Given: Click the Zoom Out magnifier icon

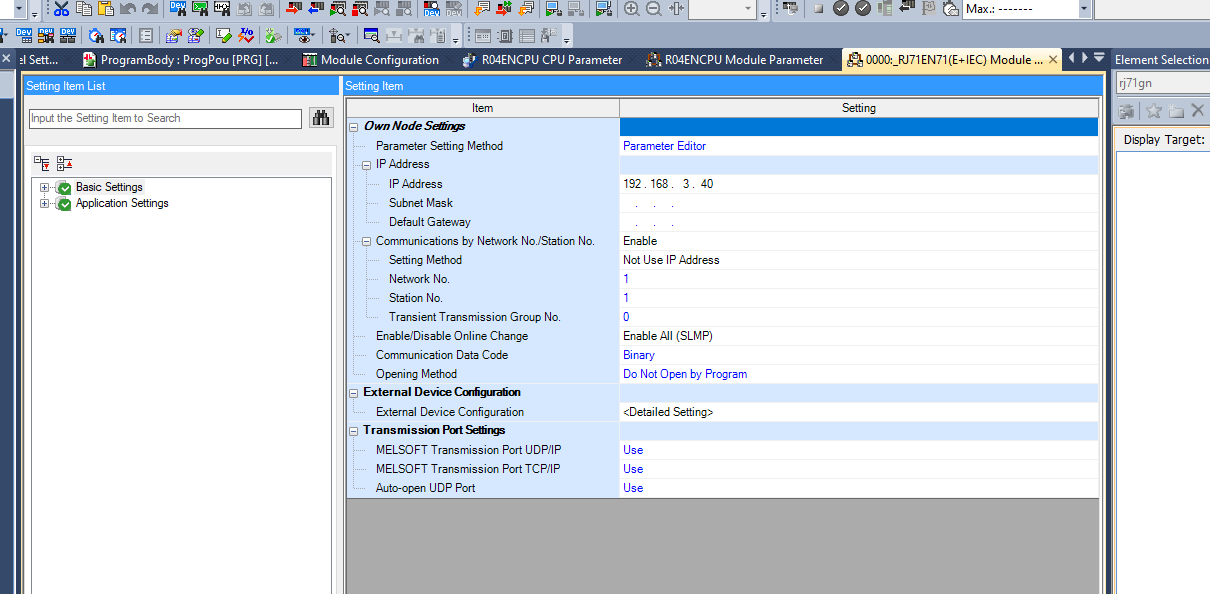Looking at the screenshot, I should pyautogui.click(x=654, y=9).
